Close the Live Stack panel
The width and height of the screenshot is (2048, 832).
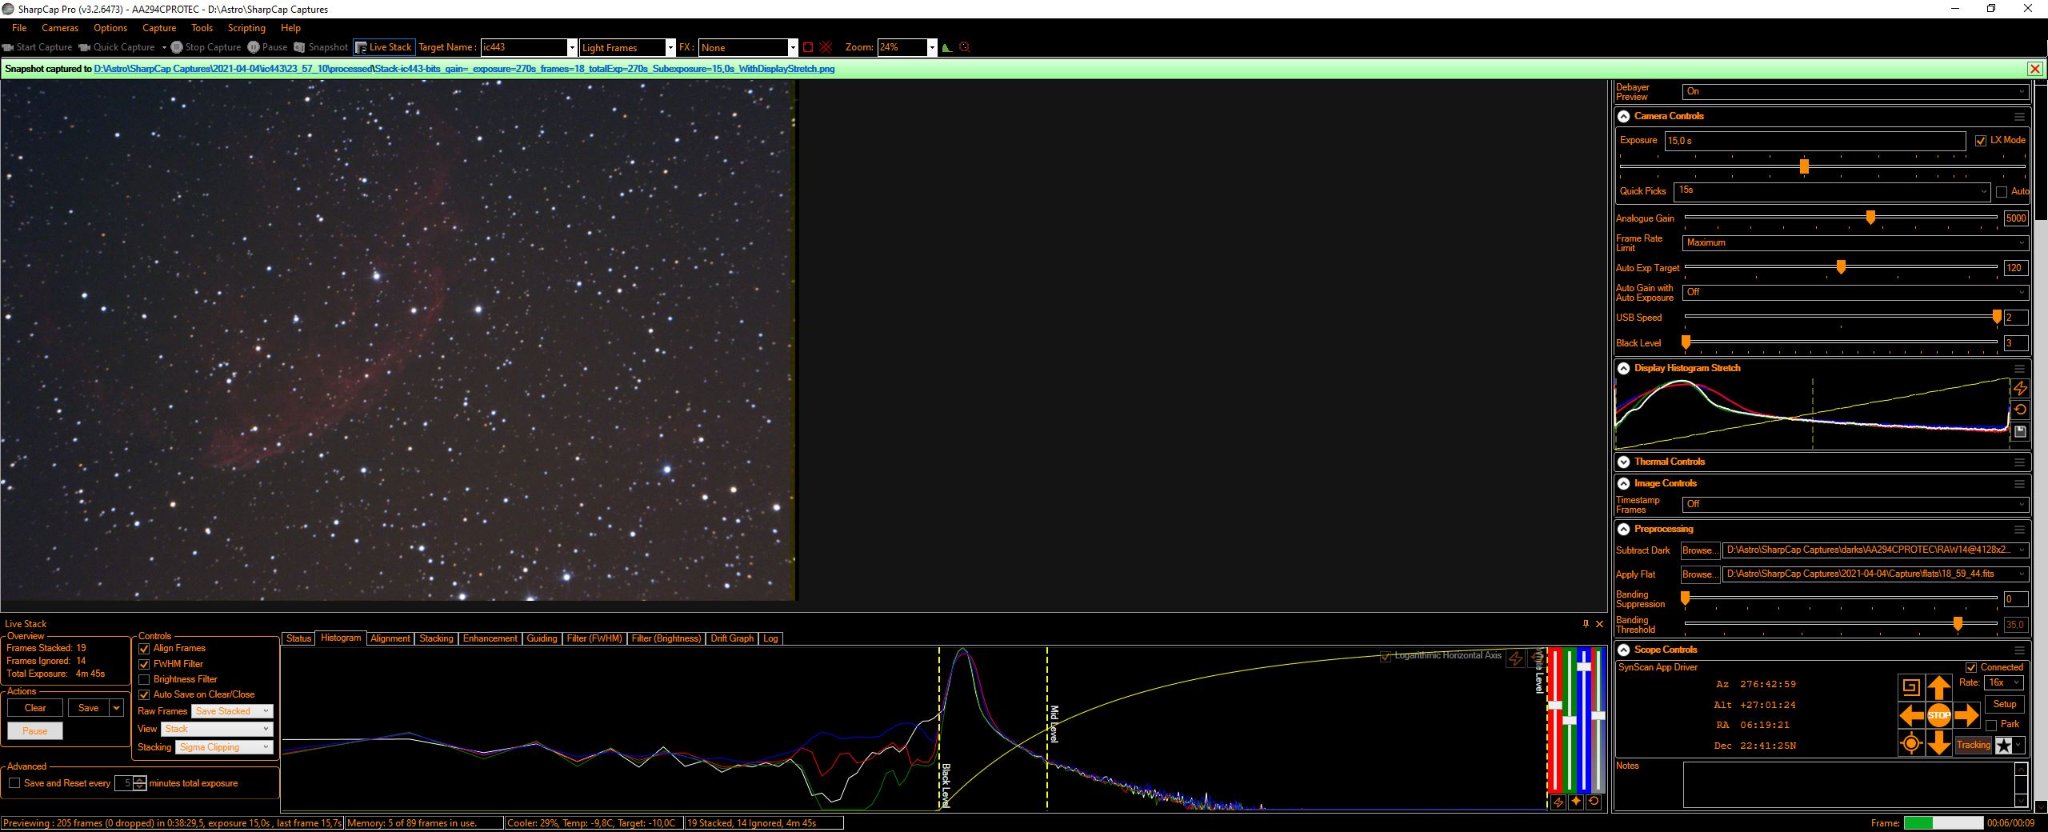click(1599, 624)
